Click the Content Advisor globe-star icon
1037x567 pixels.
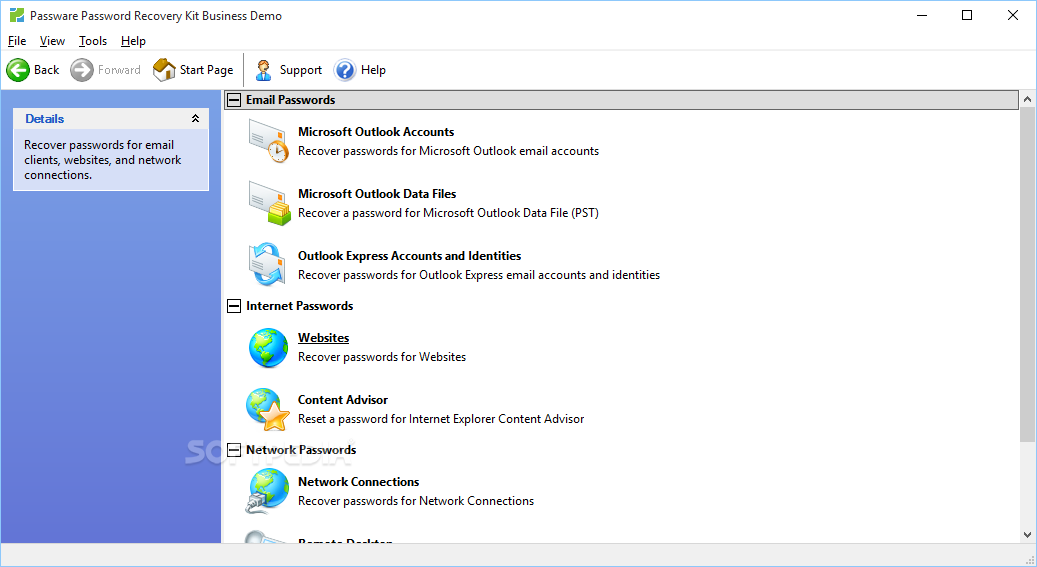268,409
